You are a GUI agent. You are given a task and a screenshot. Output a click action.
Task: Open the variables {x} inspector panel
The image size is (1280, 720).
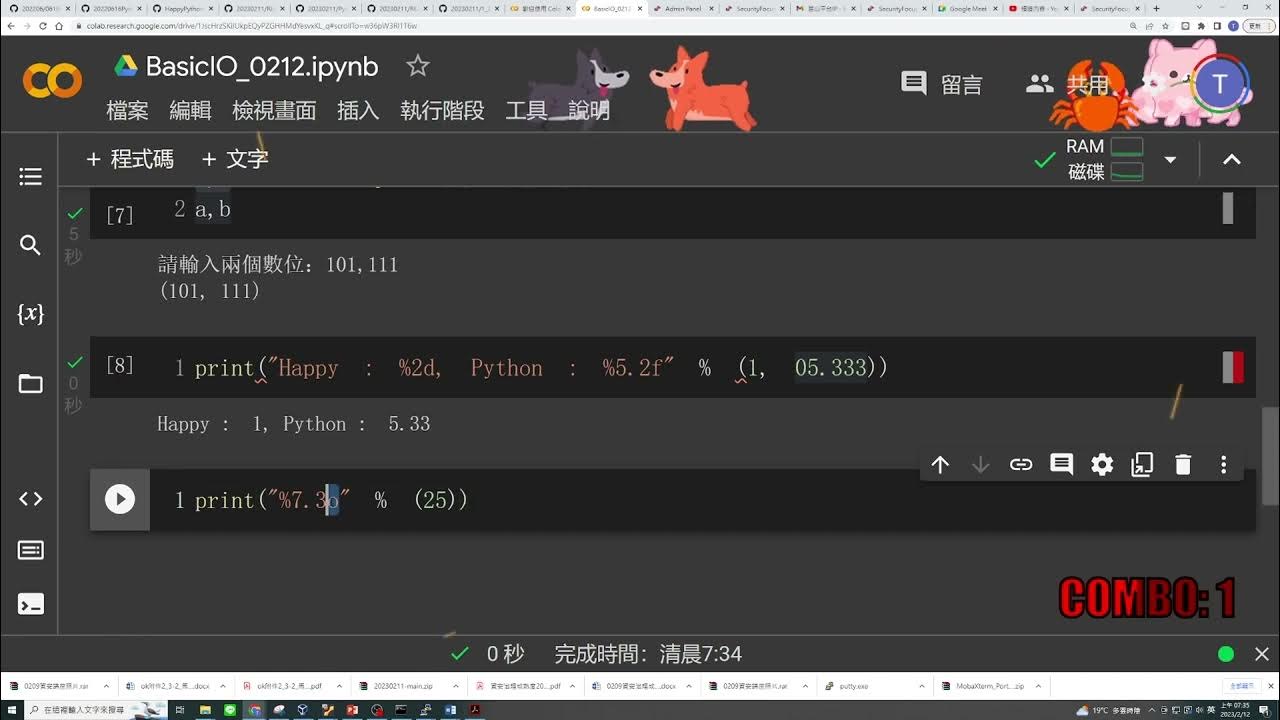coord(30,314)
